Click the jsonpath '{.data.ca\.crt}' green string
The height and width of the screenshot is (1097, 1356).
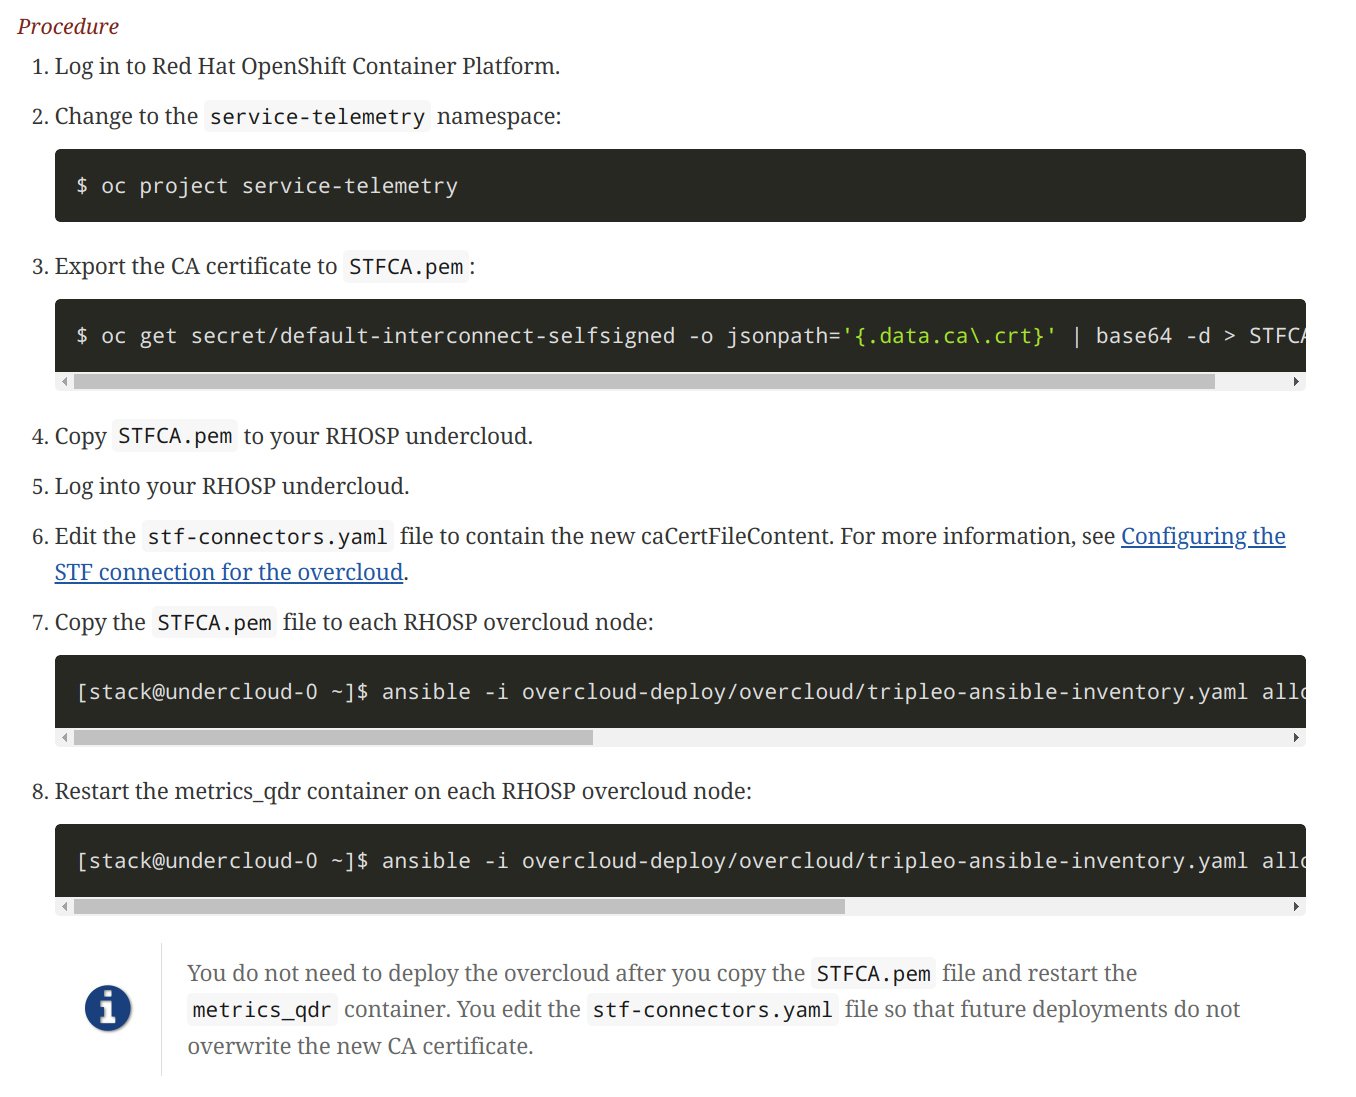[949, 336]
